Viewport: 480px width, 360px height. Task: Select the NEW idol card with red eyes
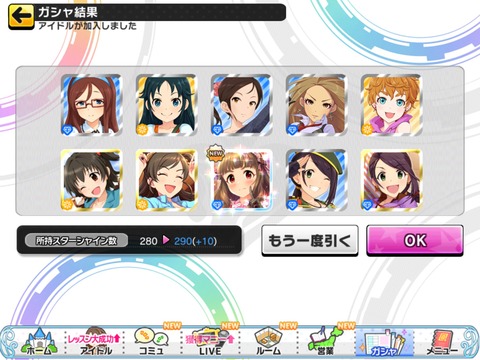241,180
